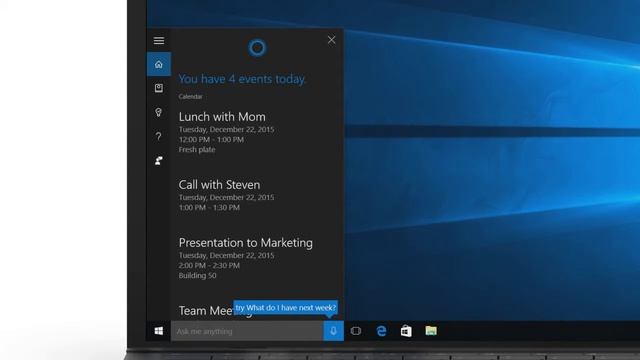The image size is (640, 360).
Task: Click the '1:00 PM - 1:30 PM' time text
Action: tap(209, 208)
